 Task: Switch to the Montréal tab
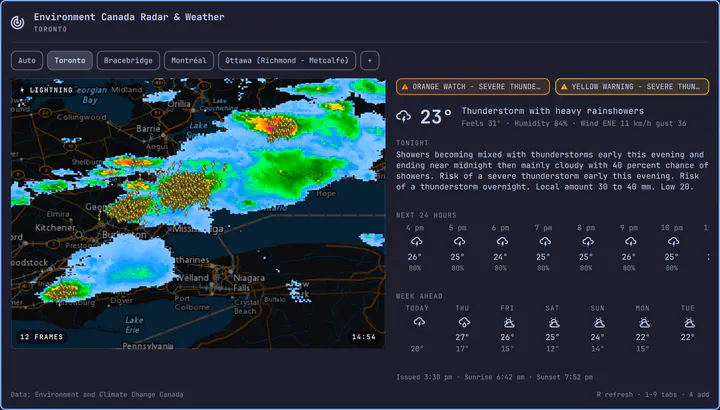click(x=189, y=61)
